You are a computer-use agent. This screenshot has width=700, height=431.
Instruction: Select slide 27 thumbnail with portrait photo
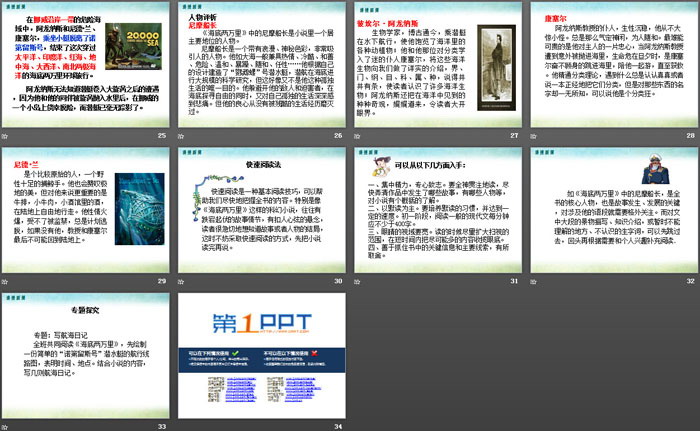(438, 64)
